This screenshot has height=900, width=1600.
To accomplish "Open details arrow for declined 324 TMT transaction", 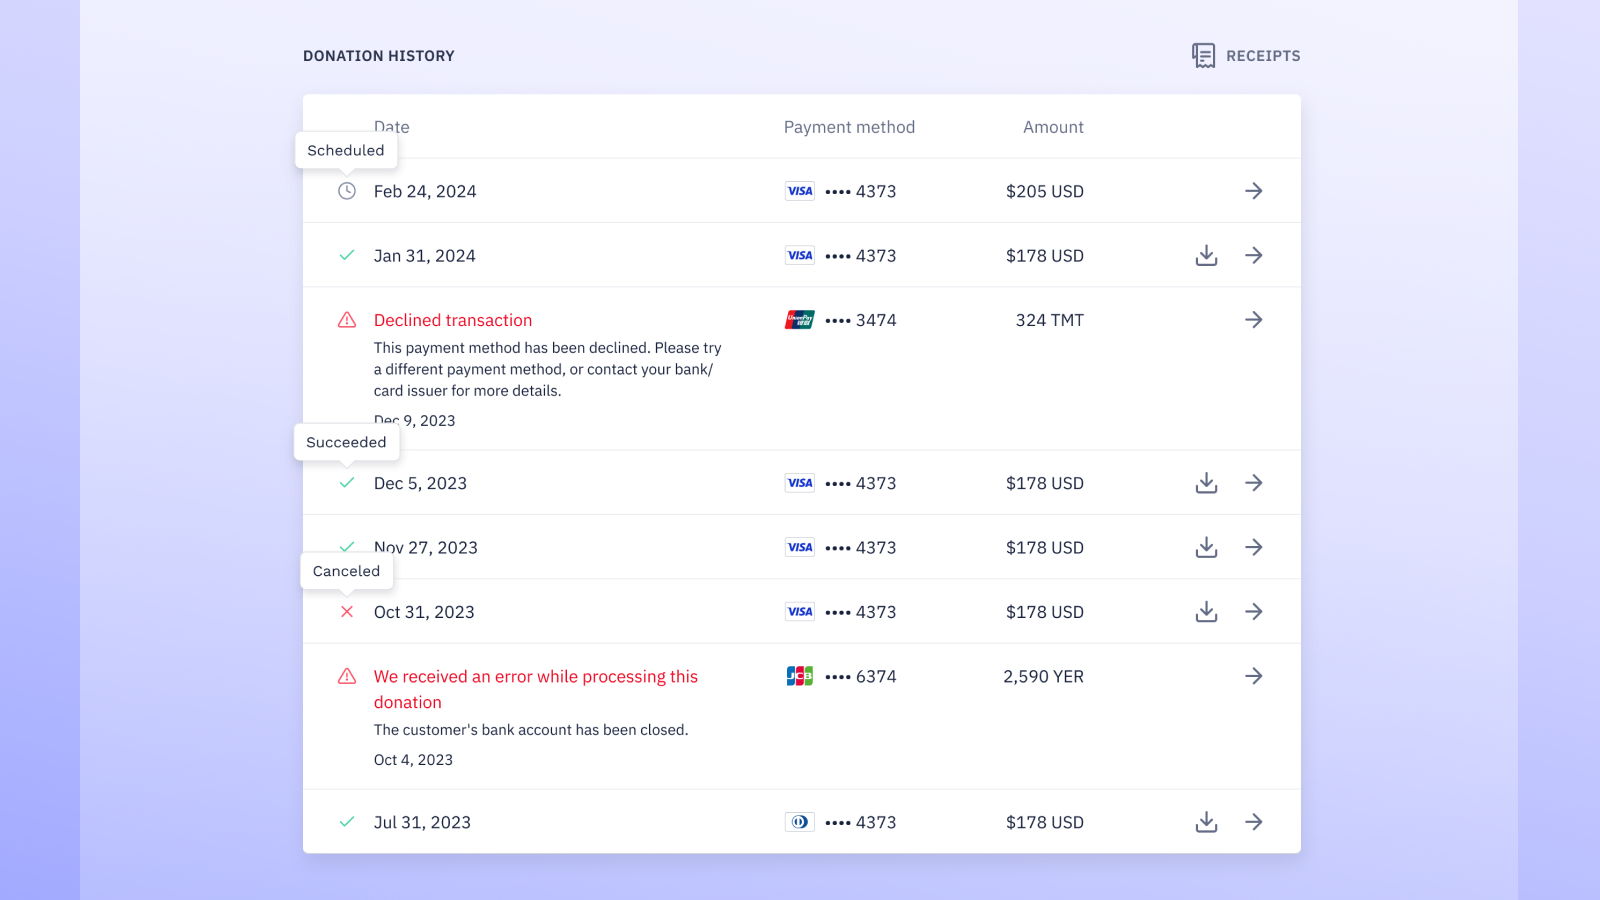I will point(1253,320).
